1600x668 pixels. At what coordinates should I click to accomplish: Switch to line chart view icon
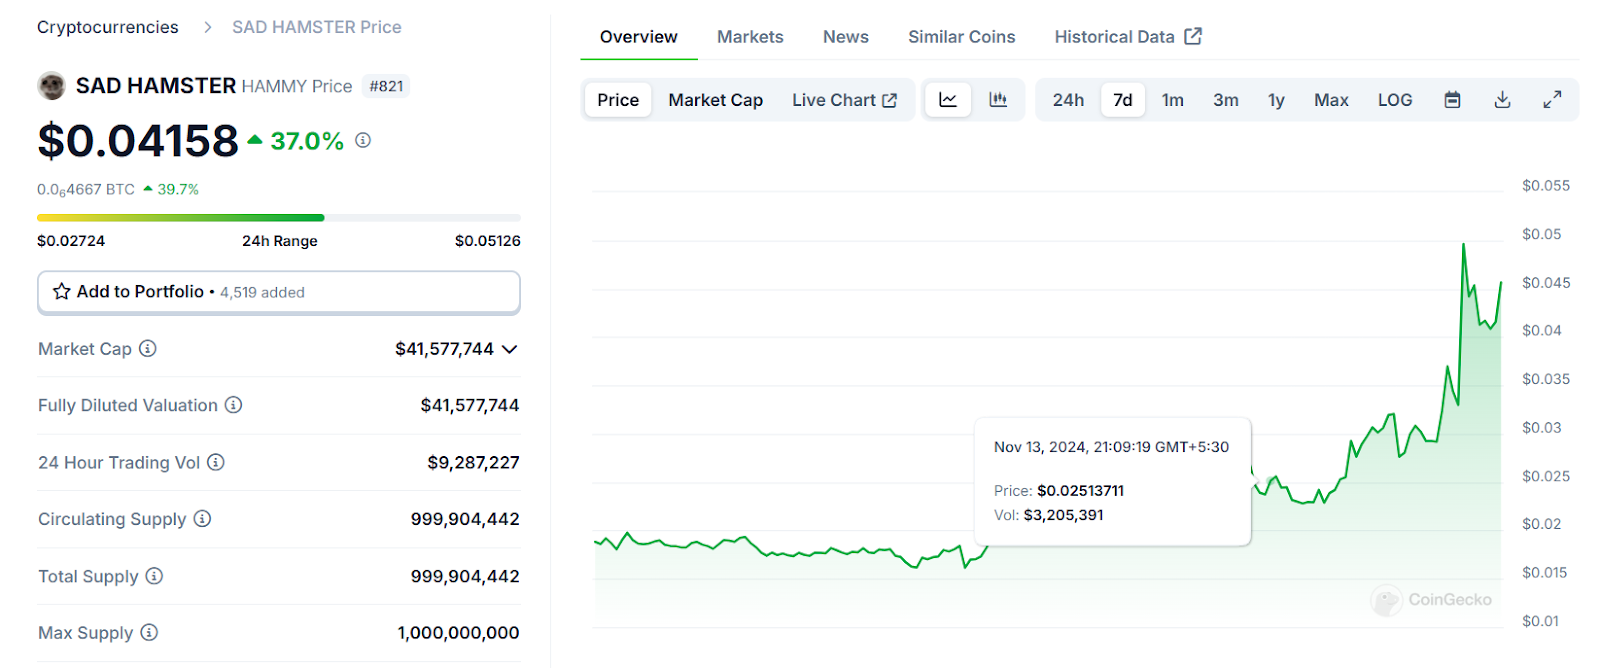click(948, 100)
